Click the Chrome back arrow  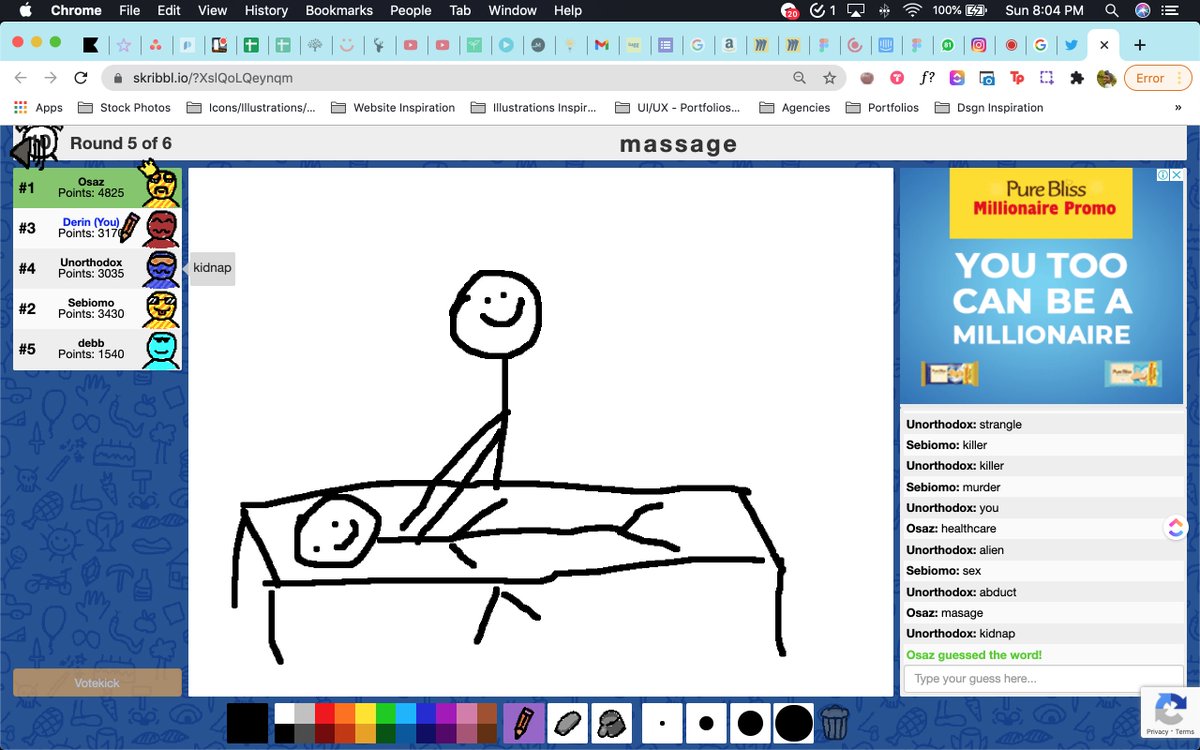click(x=21, y=78)
